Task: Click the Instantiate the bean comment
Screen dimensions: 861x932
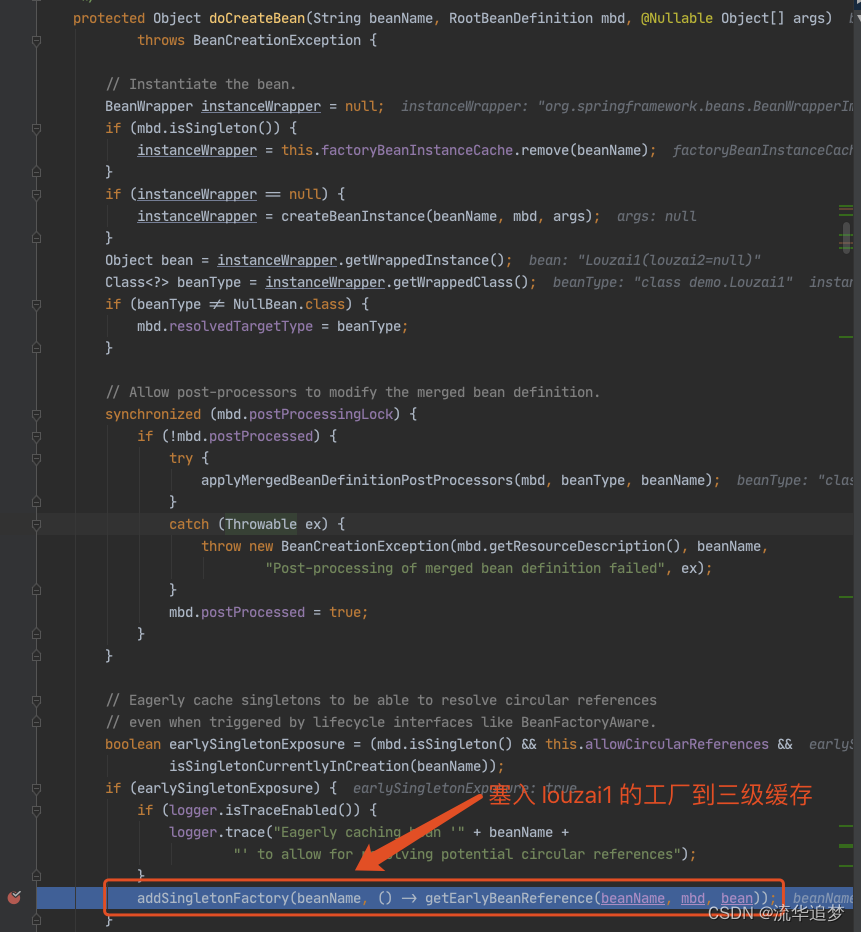Action: (201, 84)
